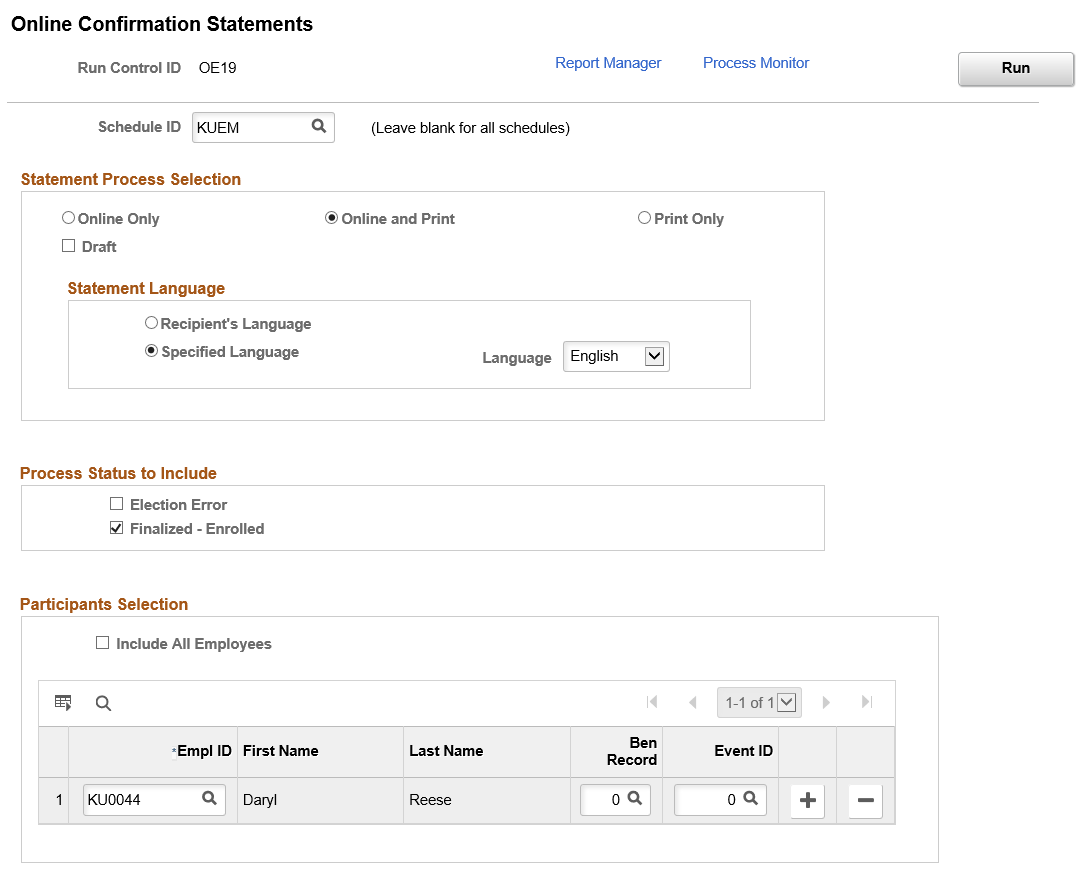Click the Run Control ID value OE19
The width and height of the screenshot is (1086, 877).
[x=217, y=68]
